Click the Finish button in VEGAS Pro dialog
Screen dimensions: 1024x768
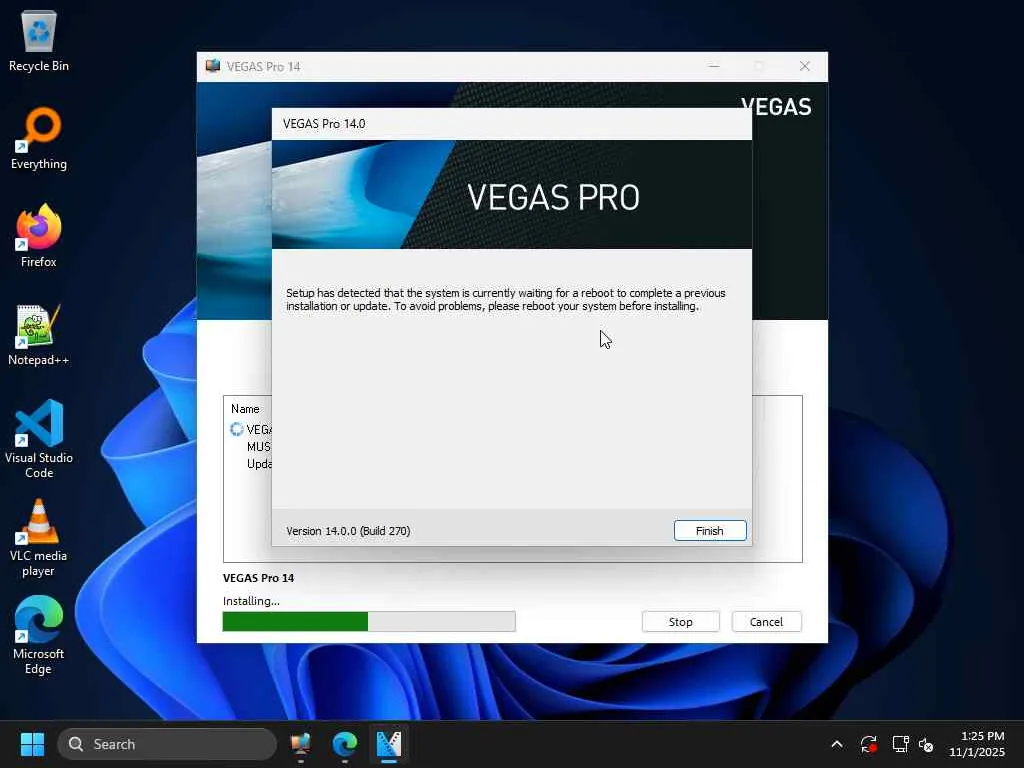710,530
